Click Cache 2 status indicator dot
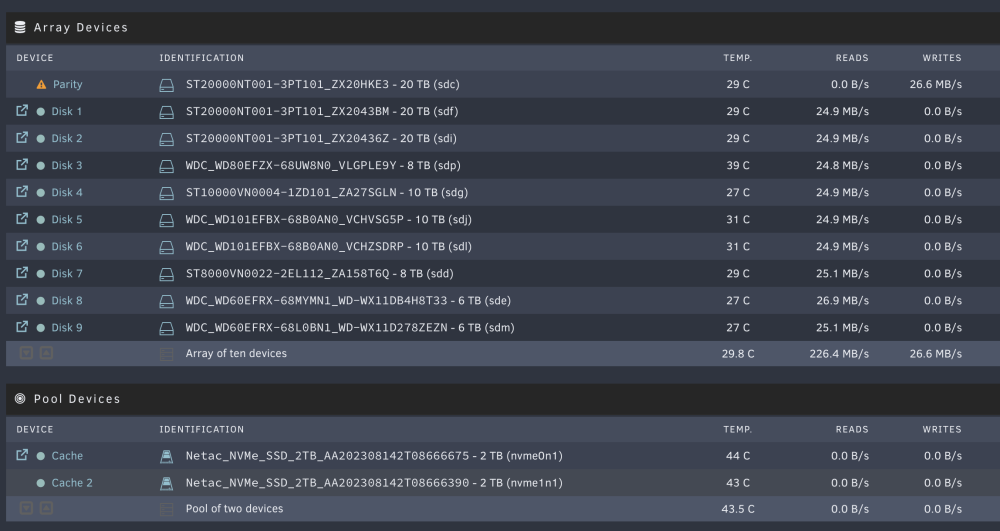Screen dimensions: 1000x531 pos(41,483)
